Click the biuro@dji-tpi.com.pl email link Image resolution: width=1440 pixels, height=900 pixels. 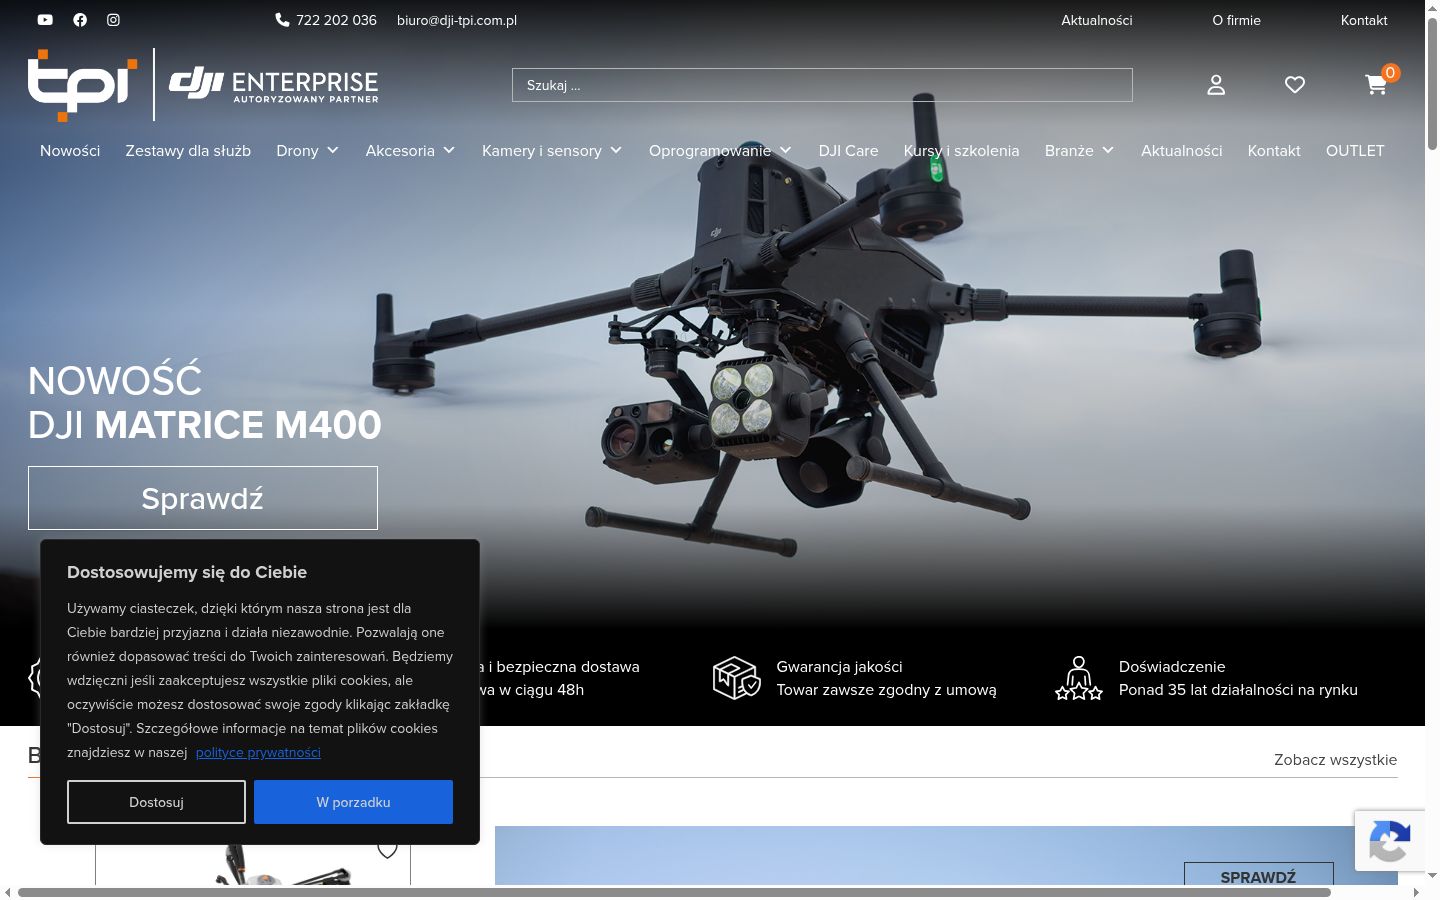point(457,20)
